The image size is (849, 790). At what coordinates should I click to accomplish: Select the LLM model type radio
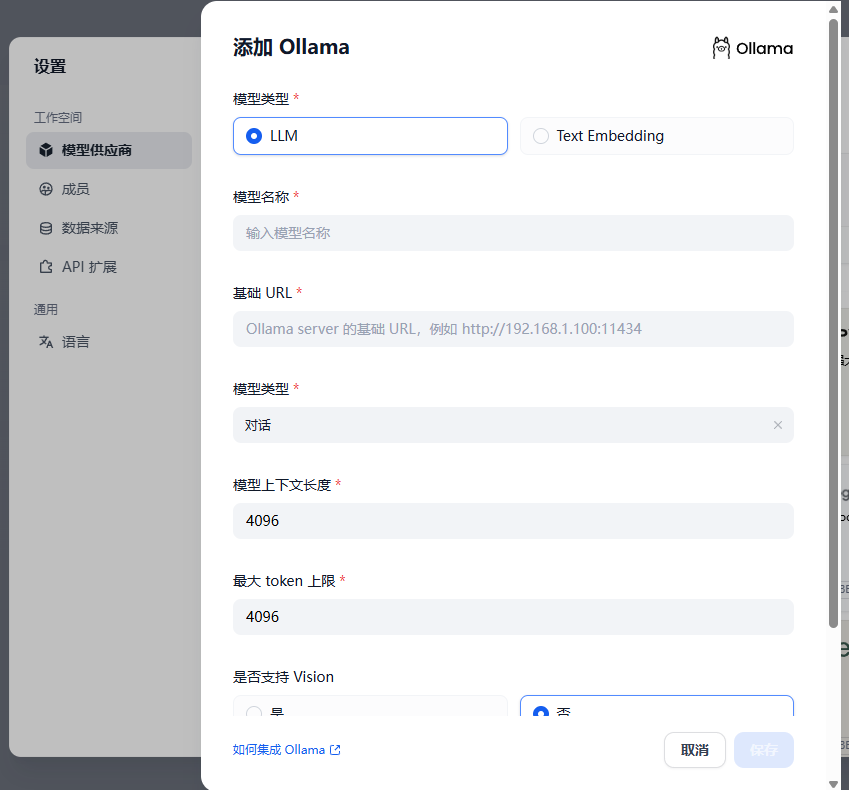click(x=370, y=136)
